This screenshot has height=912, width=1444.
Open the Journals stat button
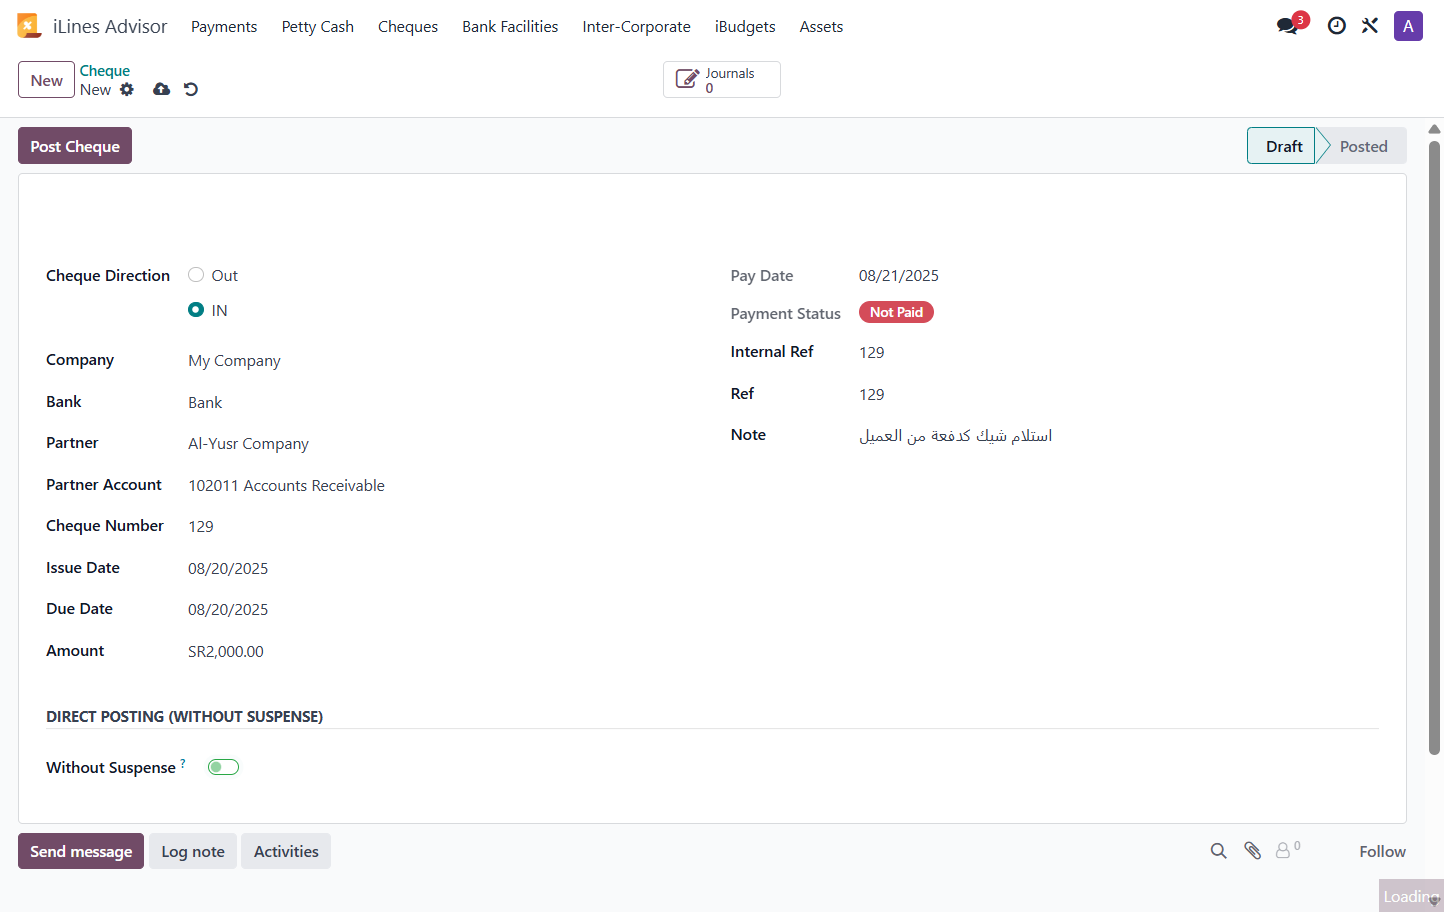[722, 80]
